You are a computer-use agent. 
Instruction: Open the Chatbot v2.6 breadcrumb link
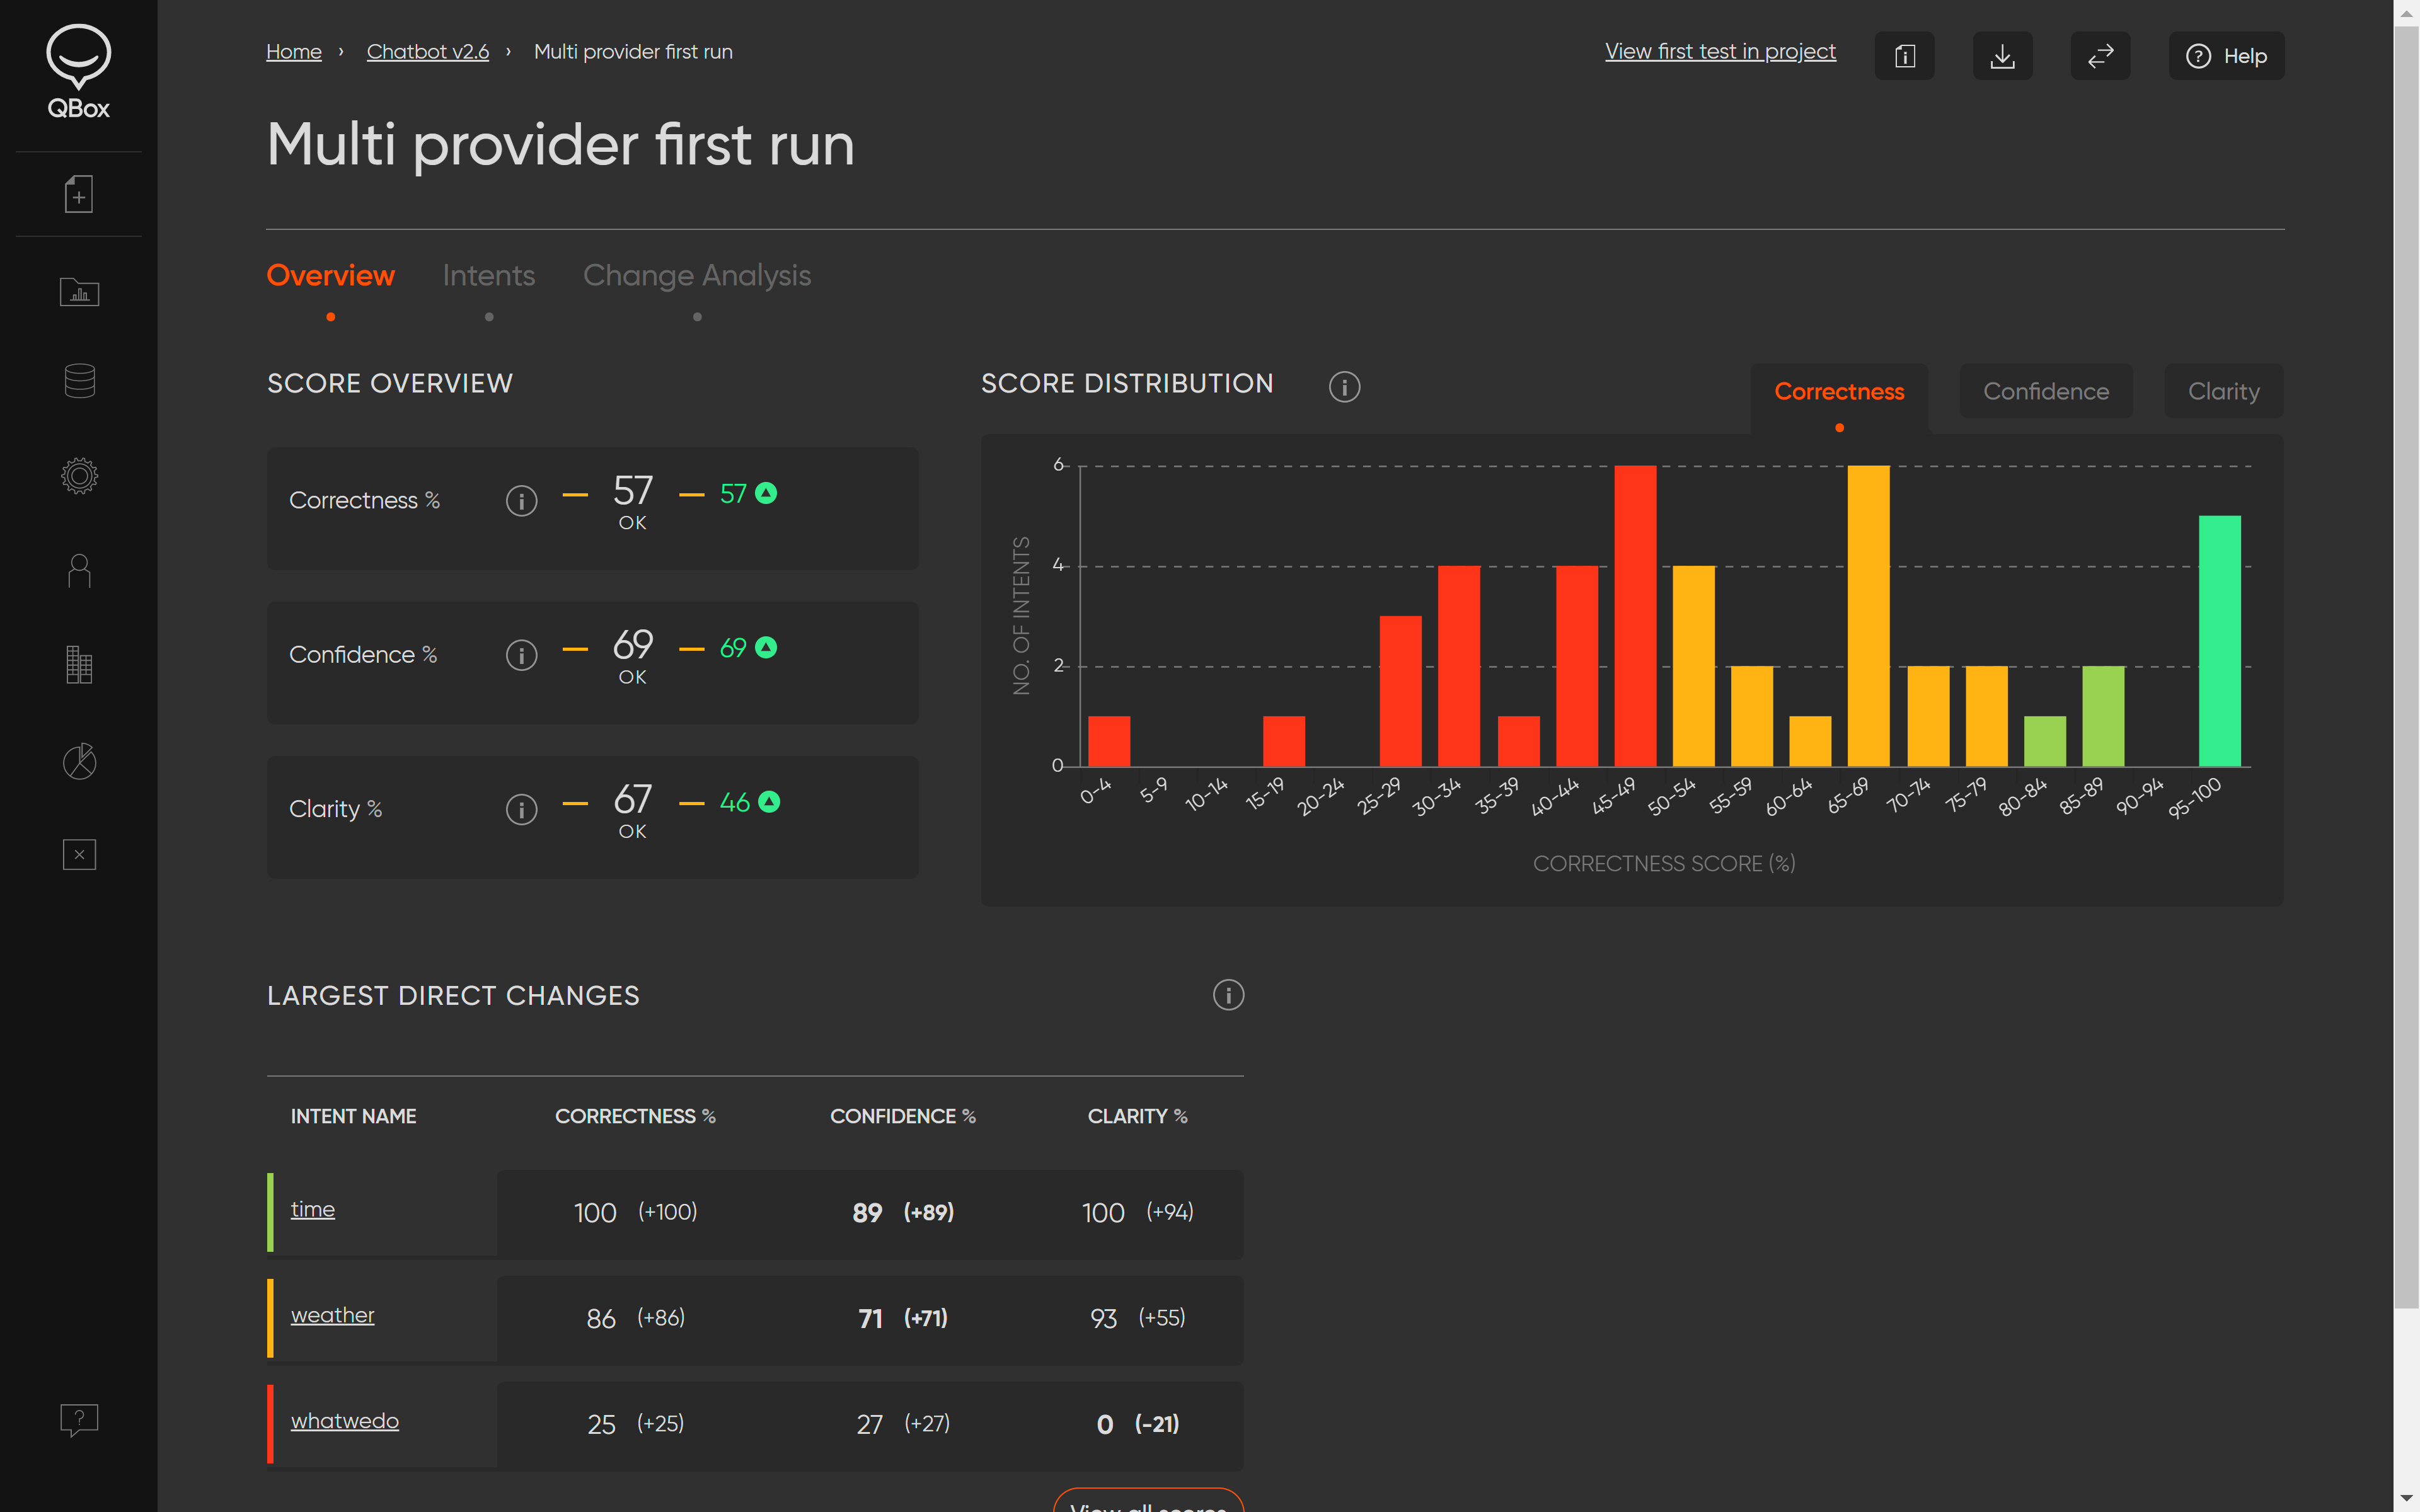tap(427, 52)
